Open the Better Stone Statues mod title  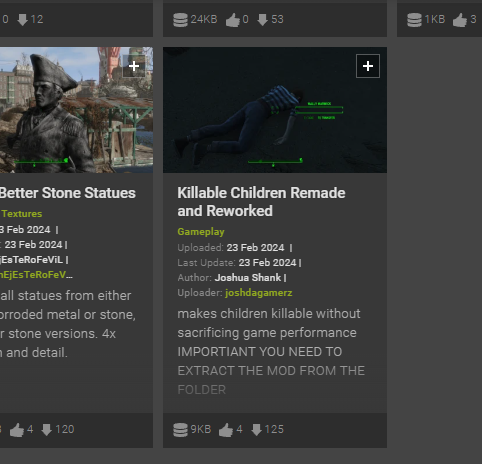point(68,193)
